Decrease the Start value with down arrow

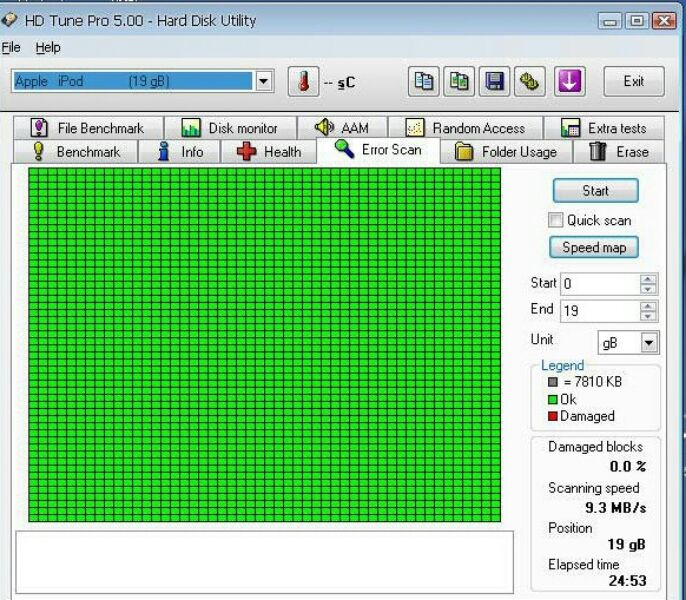click(648, 289)
